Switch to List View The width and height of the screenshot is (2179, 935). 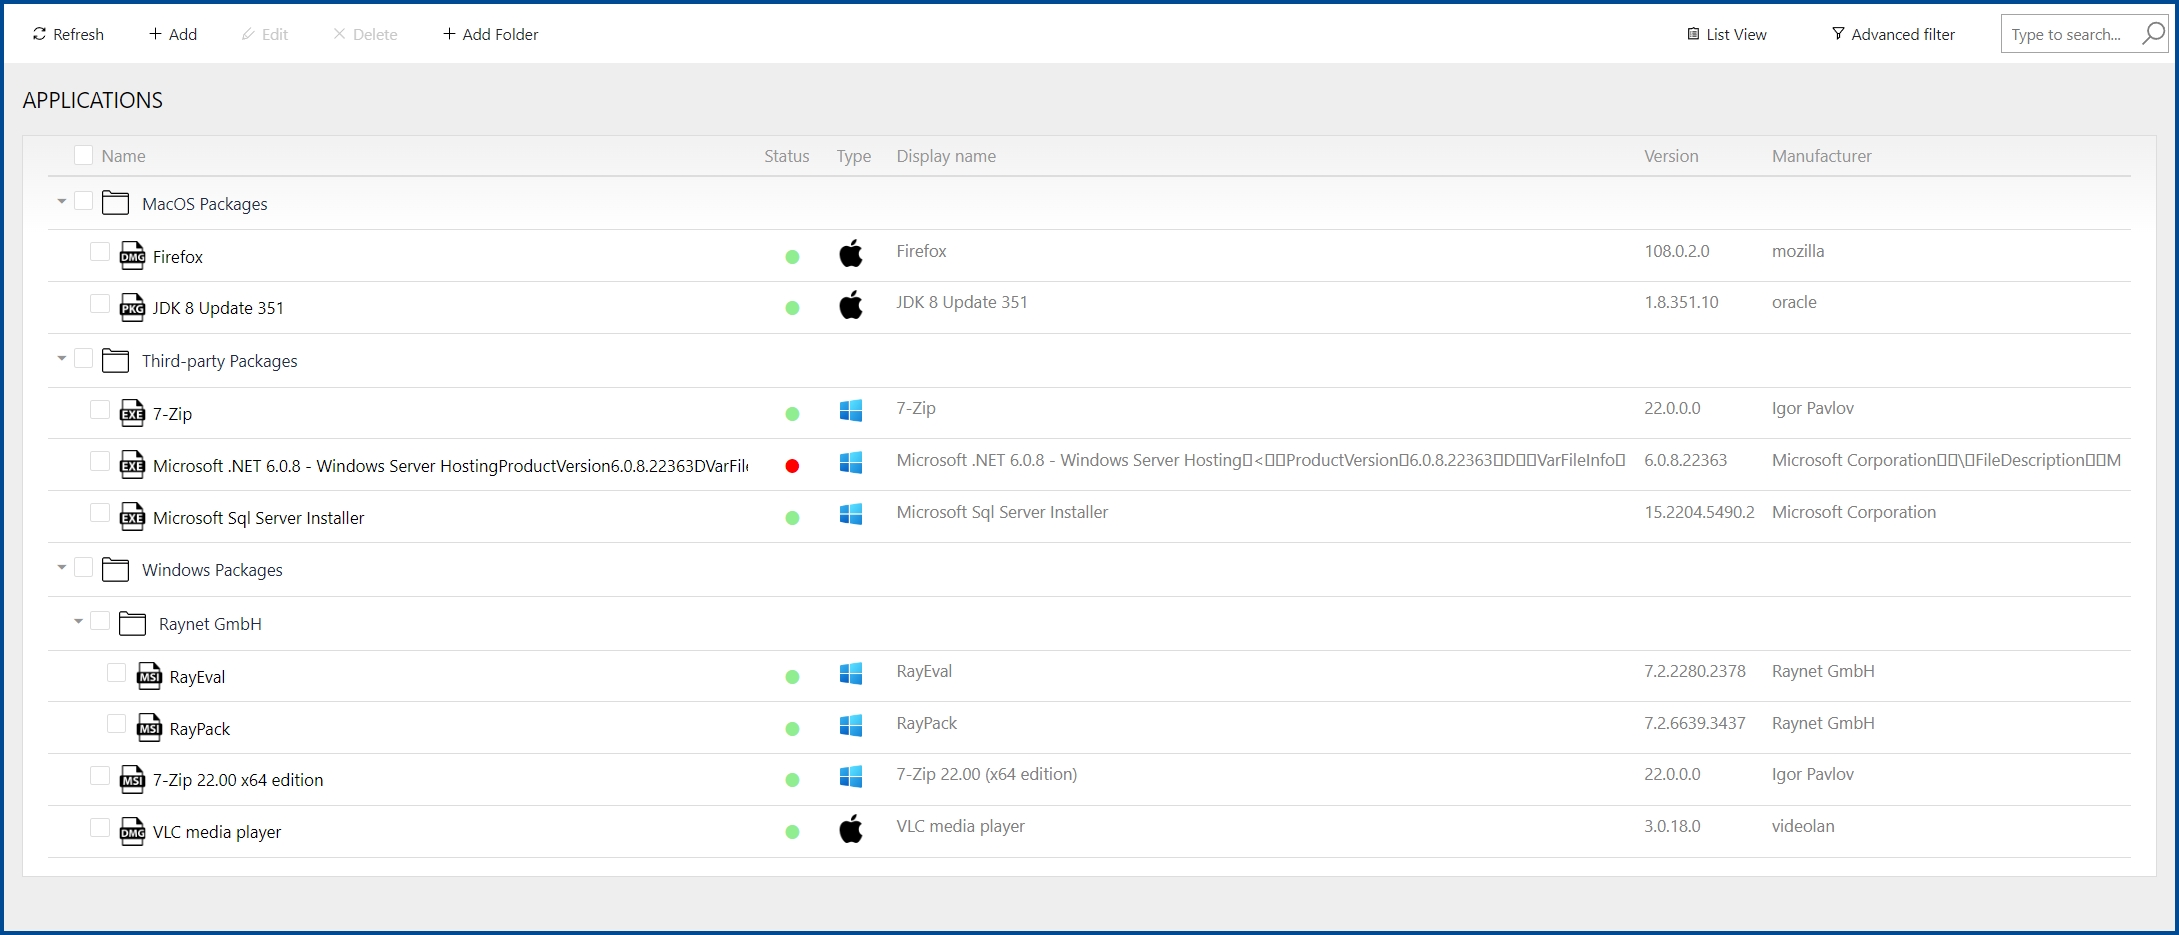click(x=1727, y=34)
